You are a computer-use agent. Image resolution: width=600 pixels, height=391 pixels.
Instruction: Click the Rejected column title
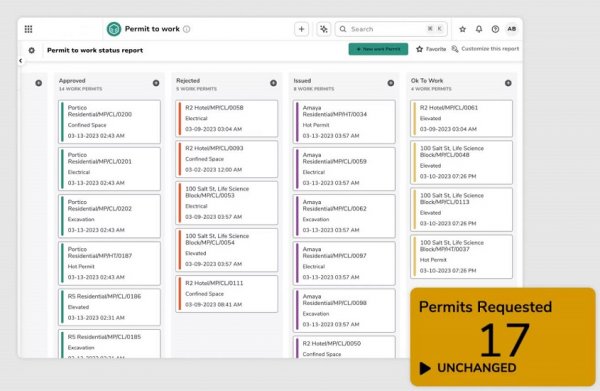(x=188, y=81)
